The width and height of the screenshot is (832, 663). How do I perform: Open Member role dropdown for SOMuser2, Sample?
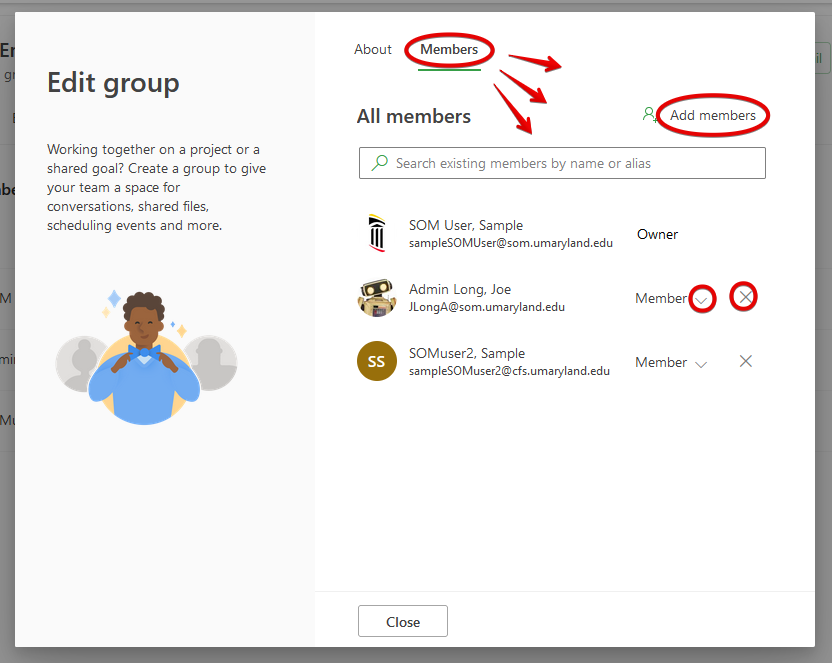tap(700, 363)
